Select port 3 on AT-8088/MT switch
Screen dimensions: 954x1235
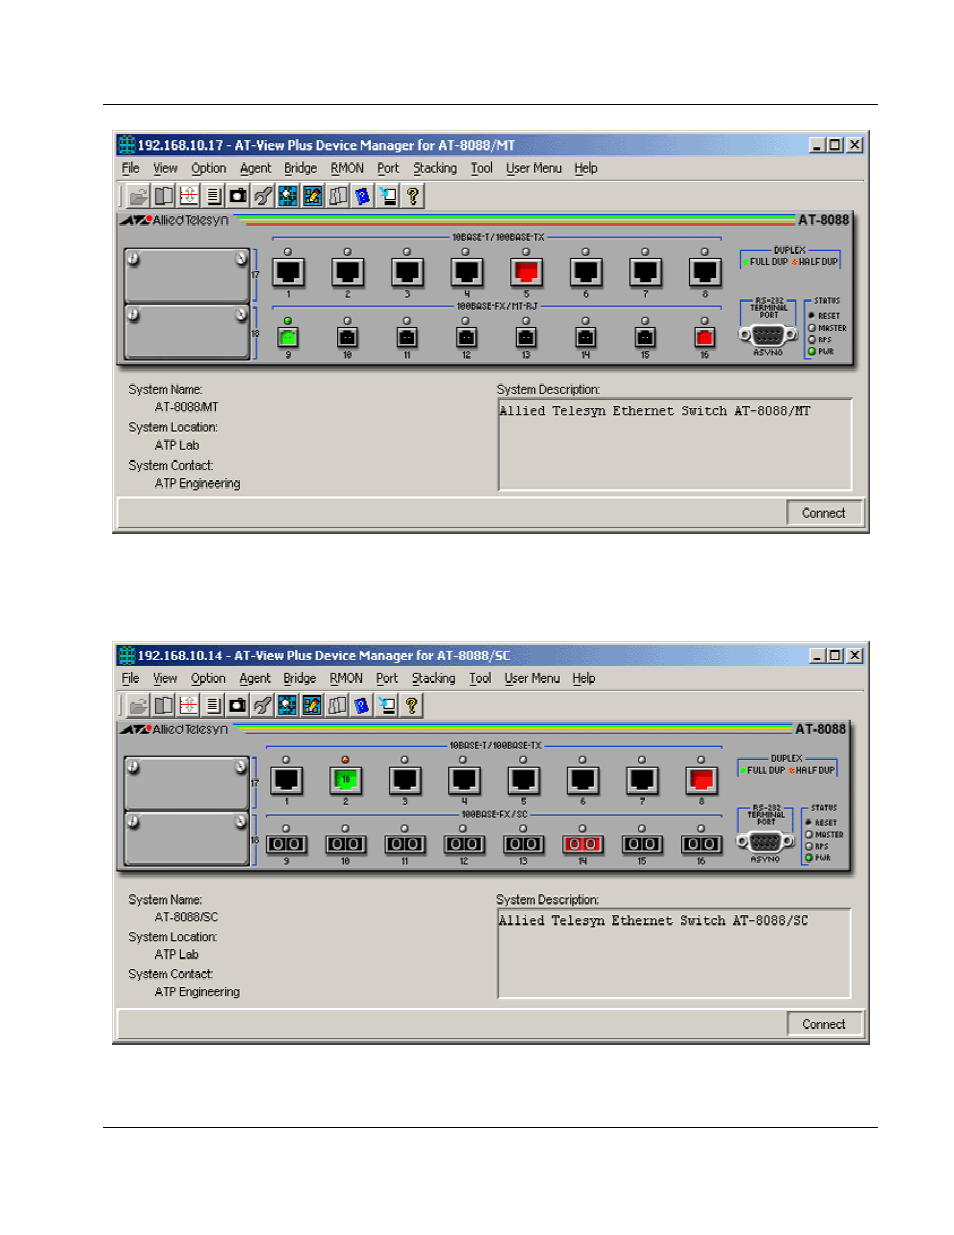(x=407, y=272)
